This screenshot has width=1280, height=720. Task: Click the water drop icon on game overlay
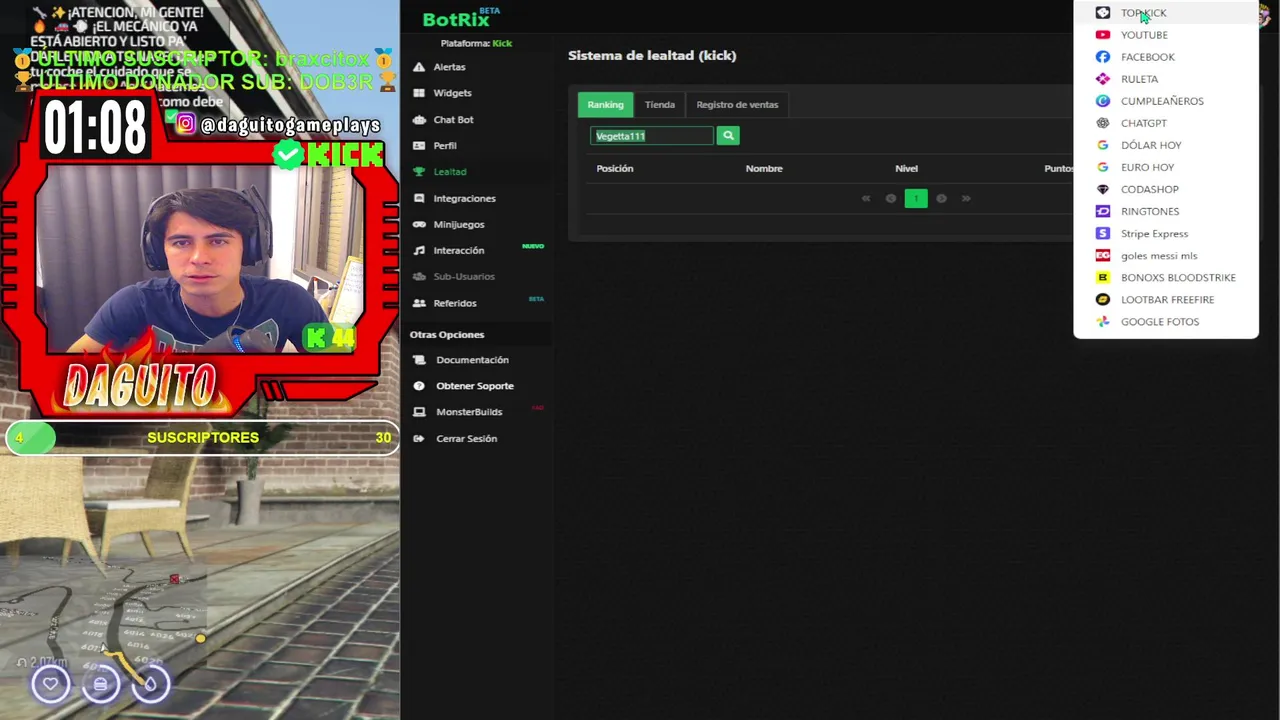(x=150, y=684)
